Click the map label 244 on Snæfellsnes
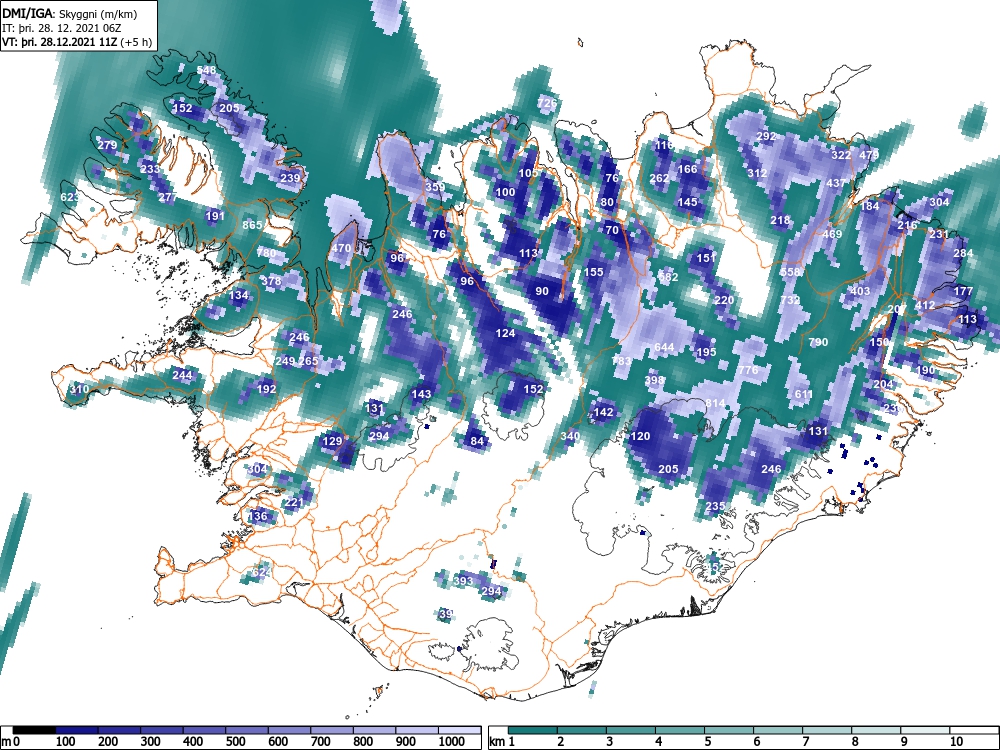 pyautogui.click(x=182, y=375)
